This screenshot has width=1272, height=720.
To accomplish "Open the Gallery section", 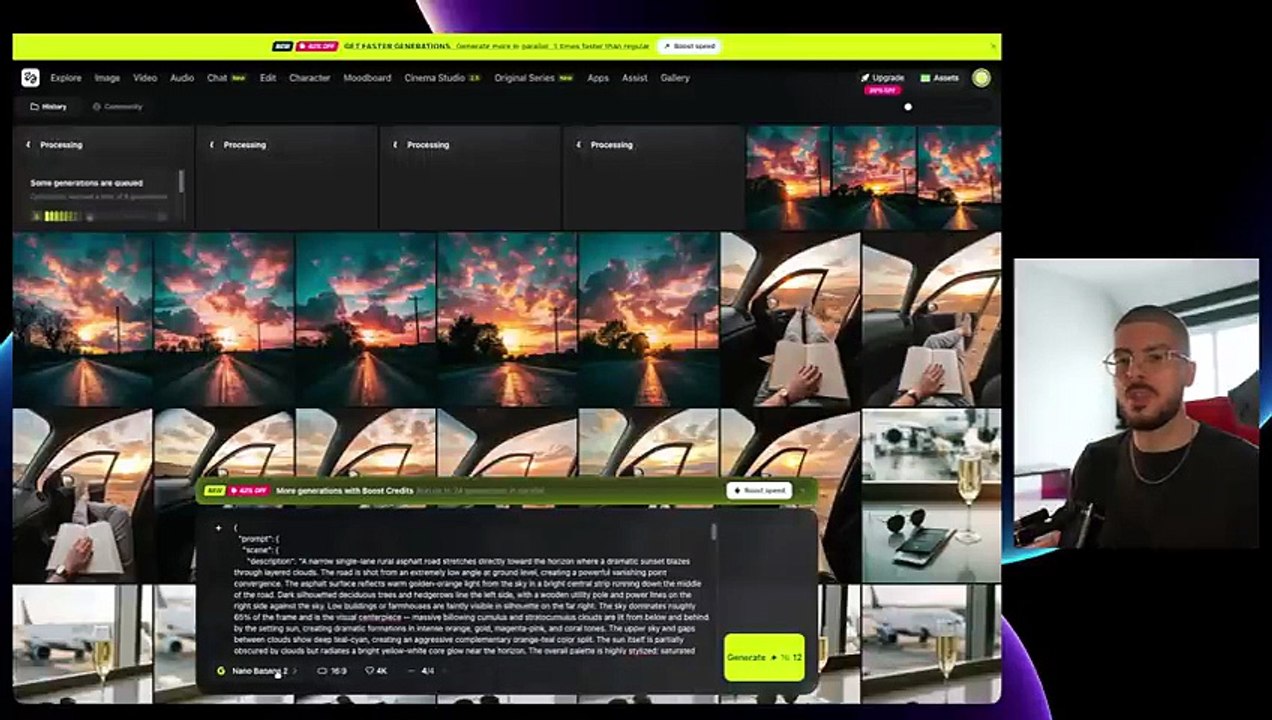I will point(674,78).
